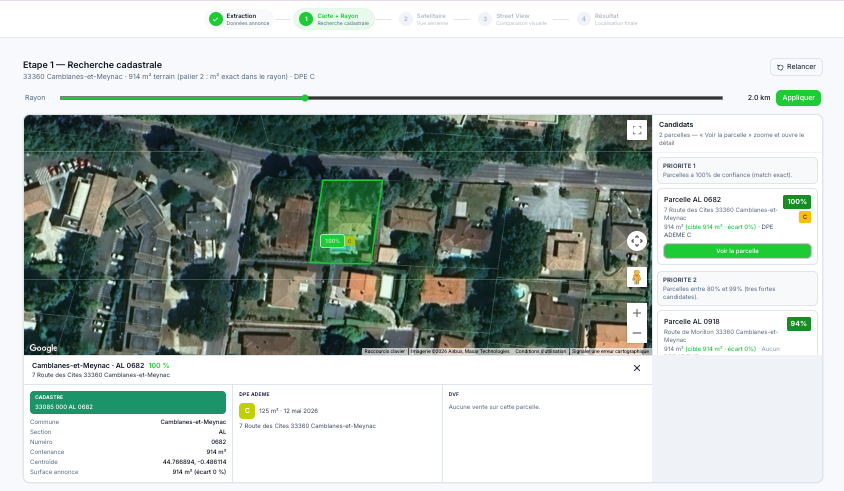
Task: Click the green Extraction checkmark icon
Action: (x=216, y=19)
